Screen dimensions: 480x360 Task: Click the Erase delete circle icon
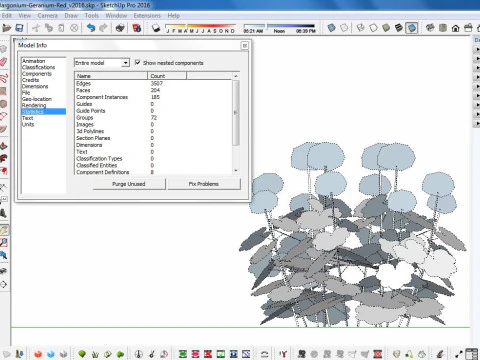[x=74, y=28]
